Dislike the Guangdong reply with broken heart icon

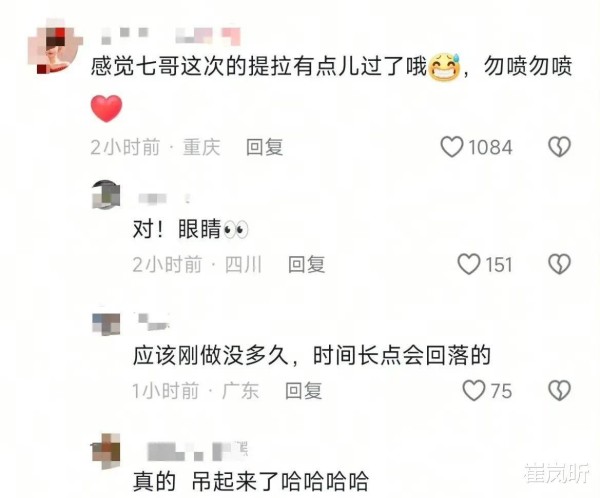(x=560, y=391)
